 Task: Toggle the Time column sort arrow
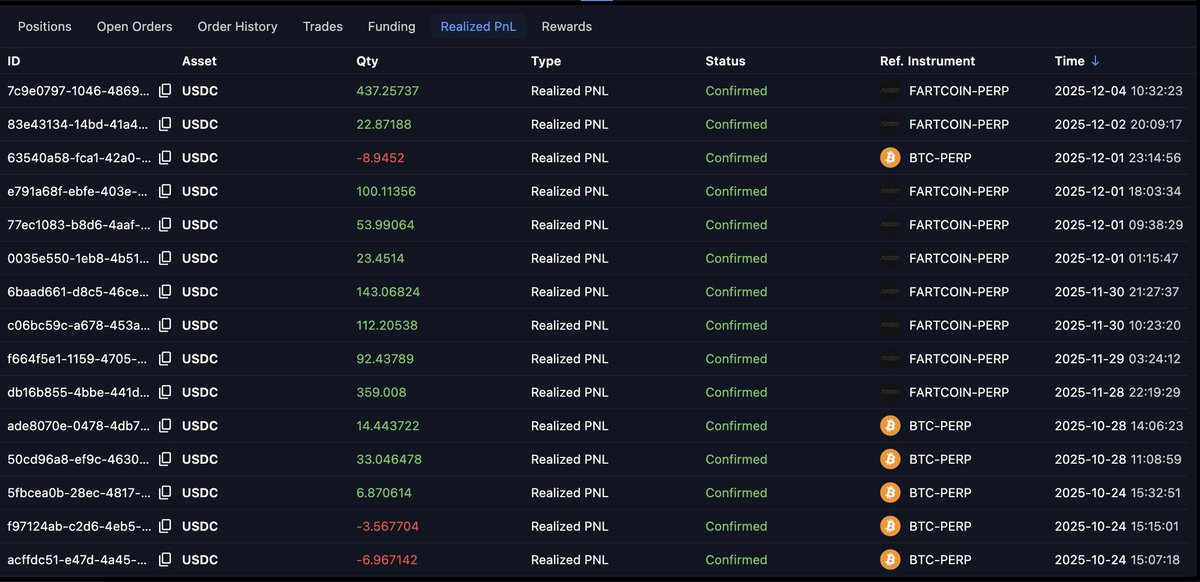[x=1096, y=61]
